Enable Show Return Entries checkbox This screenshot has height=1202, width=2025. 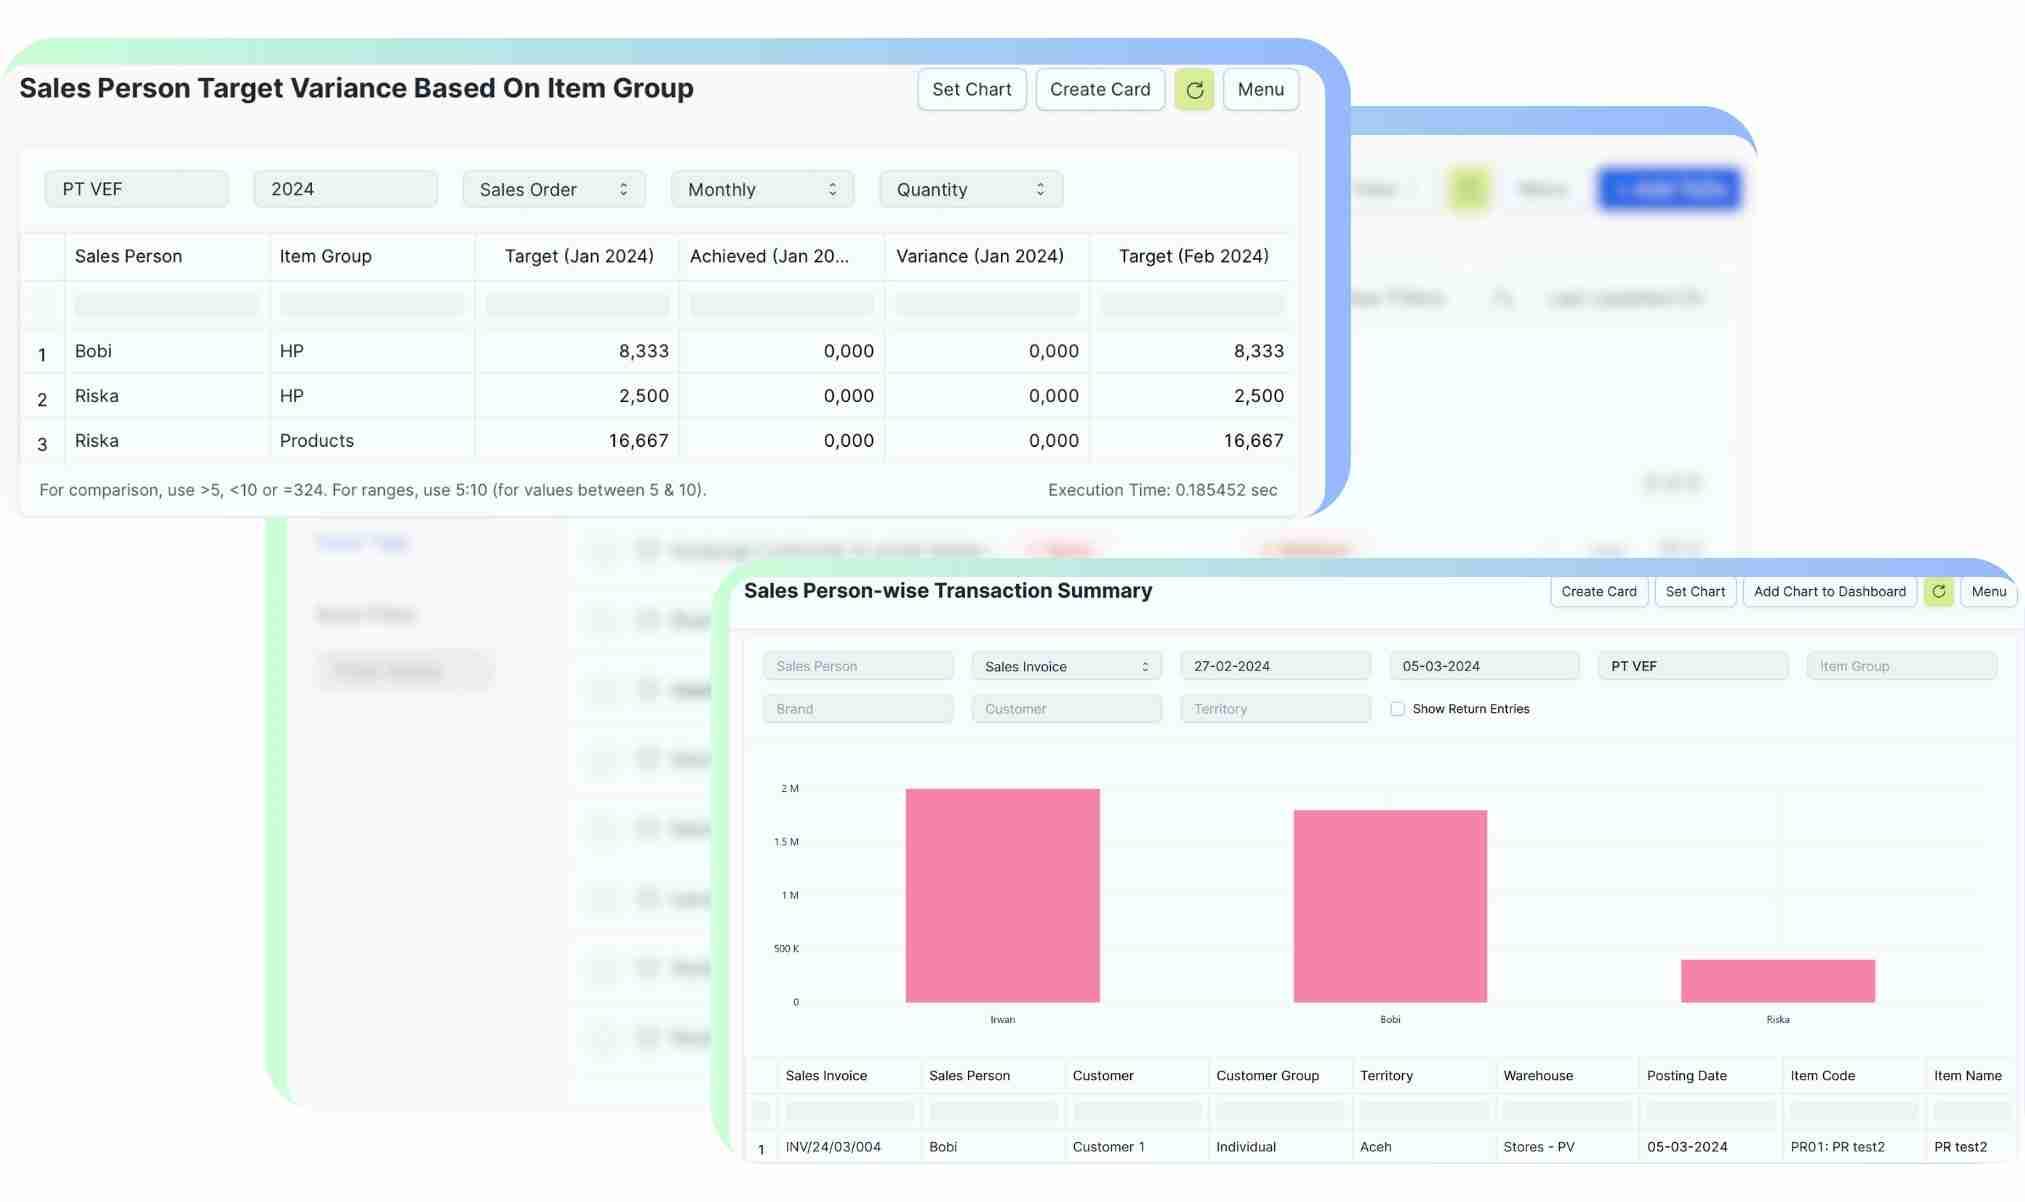click(x=1397, y=709)
